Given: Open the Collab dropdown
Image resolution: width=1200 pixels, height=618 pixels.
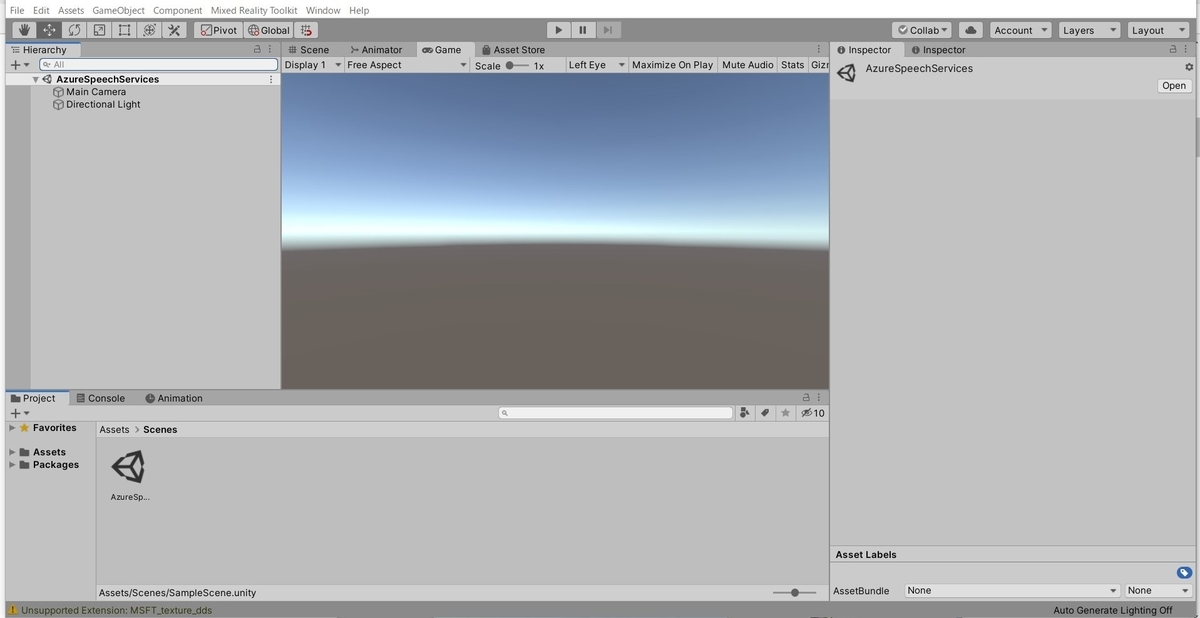Looking at the screenshot, I should point(923,30).
